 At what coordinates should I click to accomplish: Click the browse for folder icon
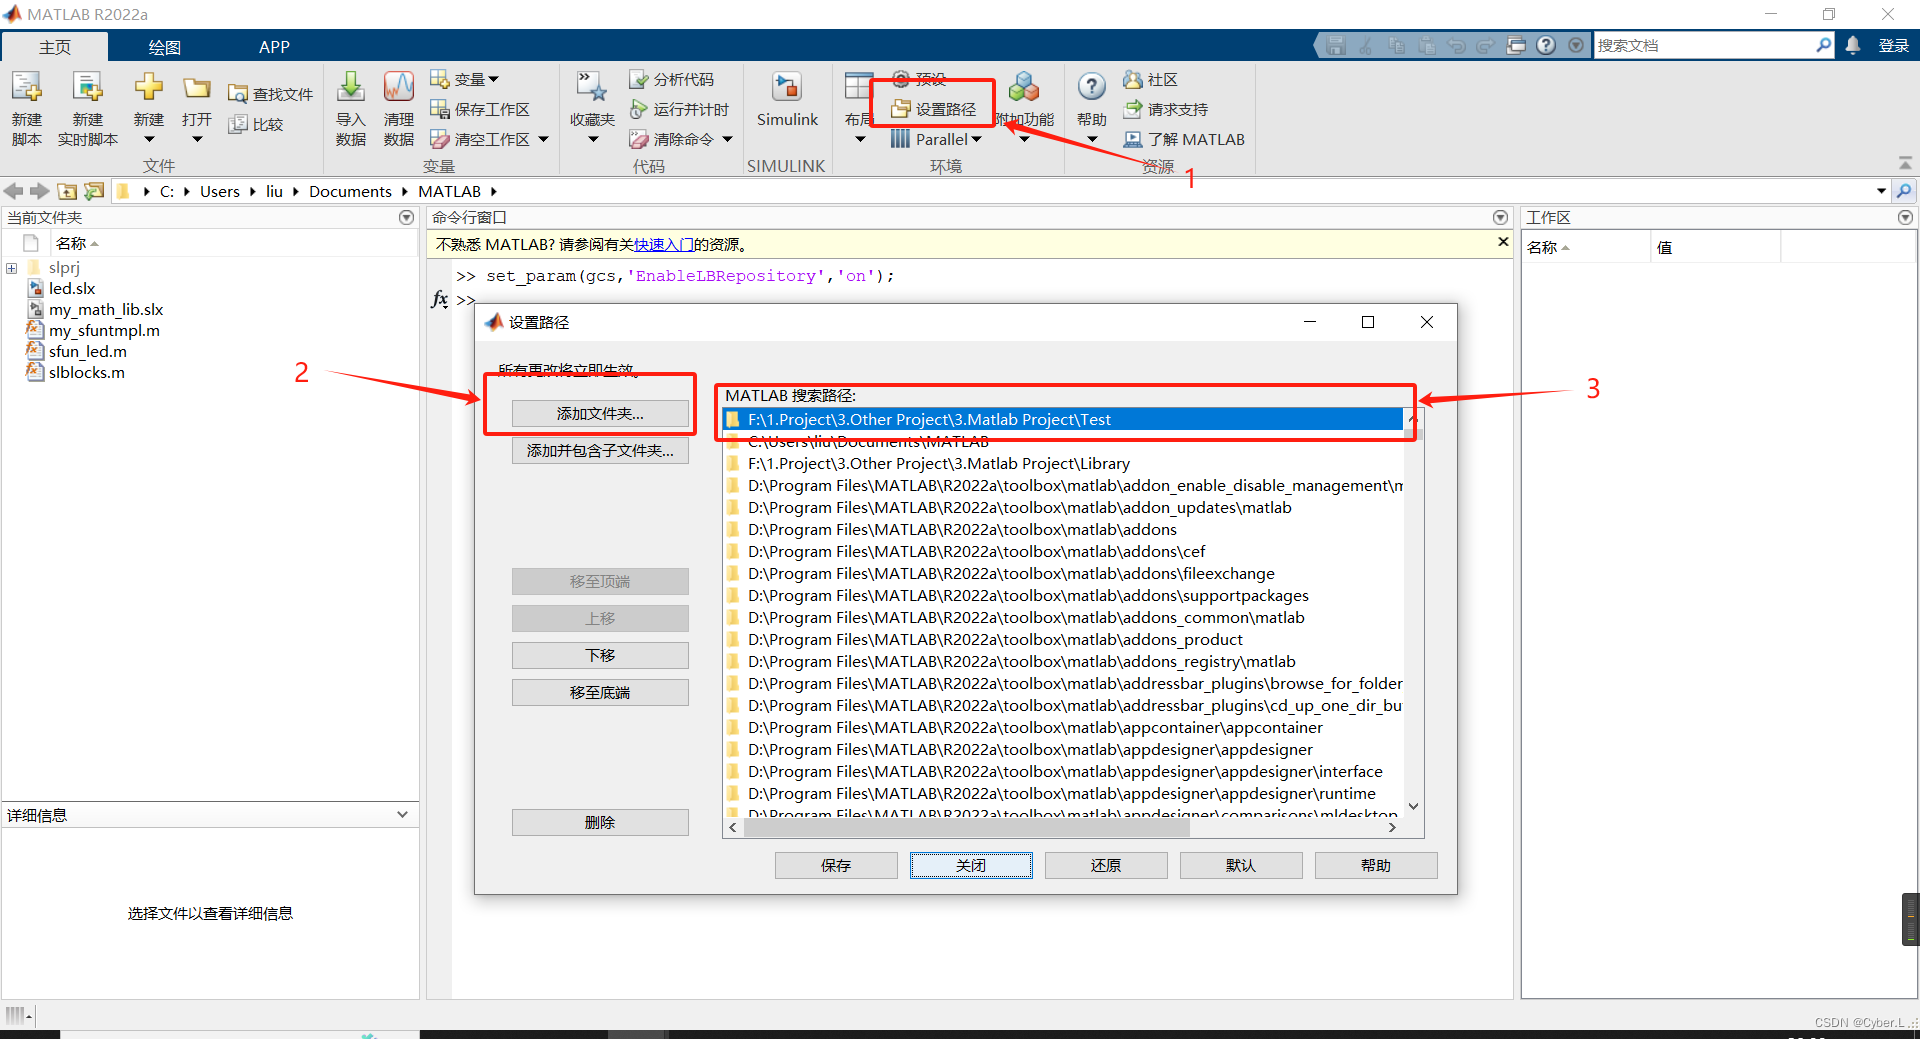[94, 191]
